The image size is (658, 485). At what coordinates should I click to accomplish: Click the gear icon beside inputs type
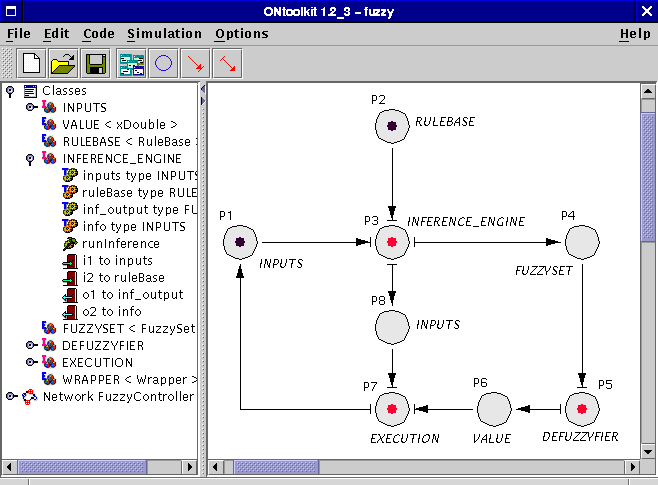point(70,175)
